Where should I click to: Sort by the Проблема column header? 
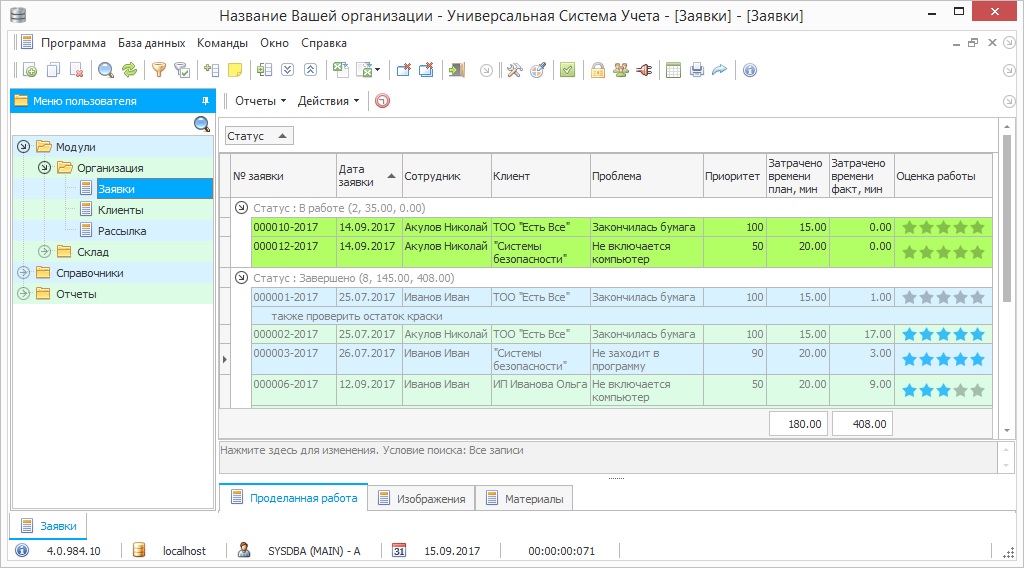pyautogui.click(x=647, y=176)
